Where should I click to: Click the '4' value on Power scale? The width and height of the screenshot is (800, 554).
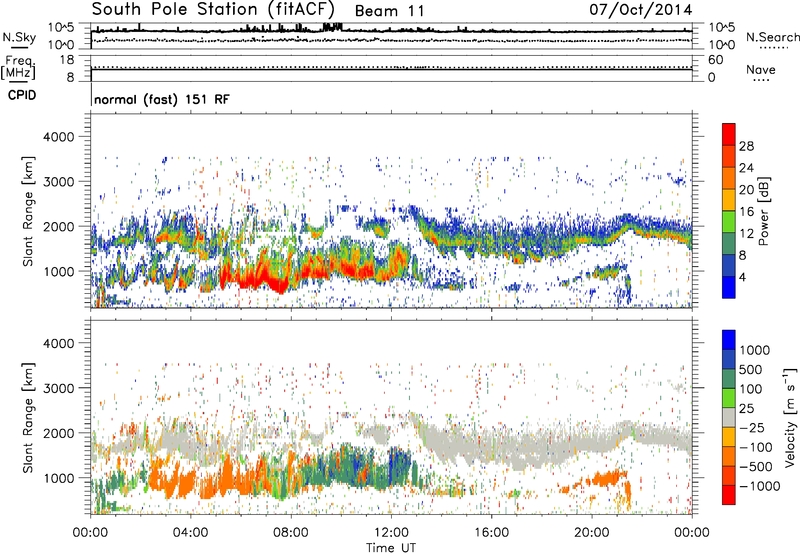coord(743,277)
